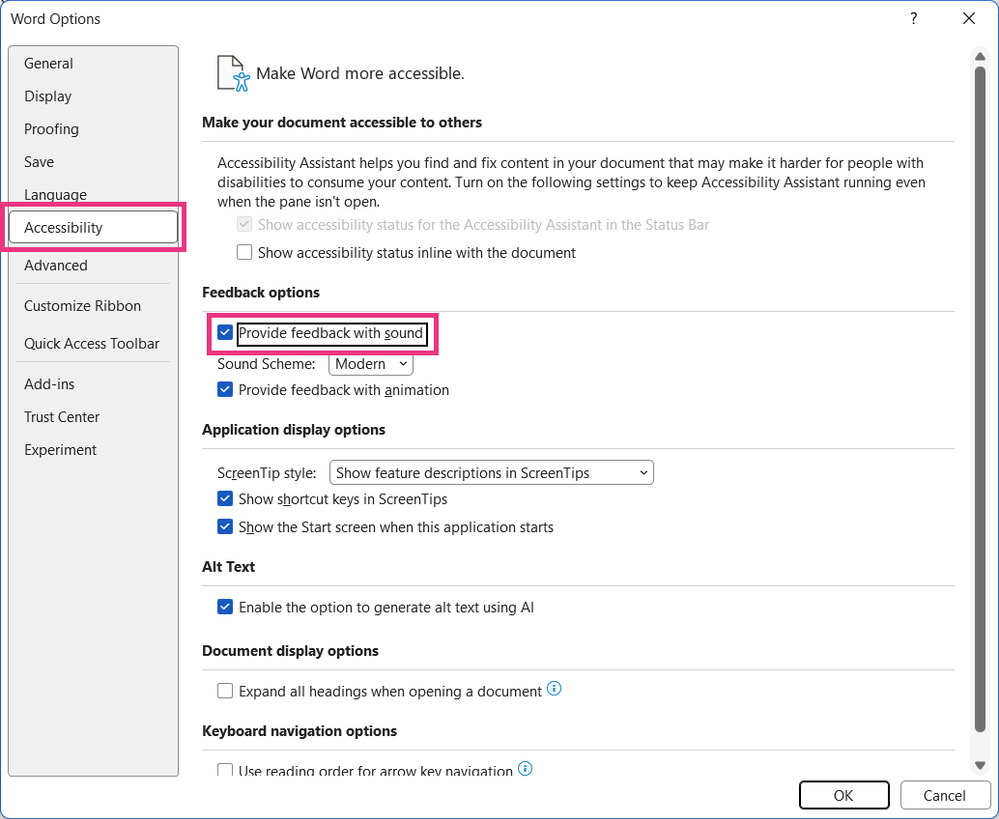
Task: Switch to the General settings page
Action: click(x=48, y=63)
